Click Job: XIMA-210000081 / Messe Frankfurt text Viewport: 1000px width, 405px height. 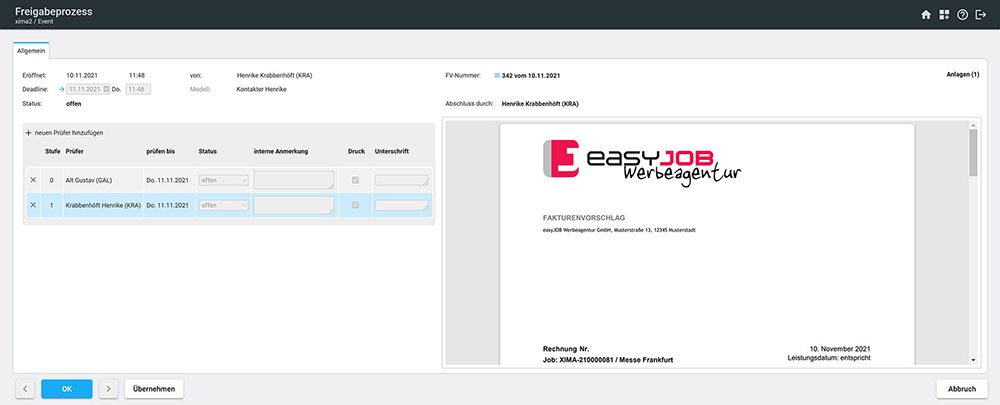[x=608, y=360]
